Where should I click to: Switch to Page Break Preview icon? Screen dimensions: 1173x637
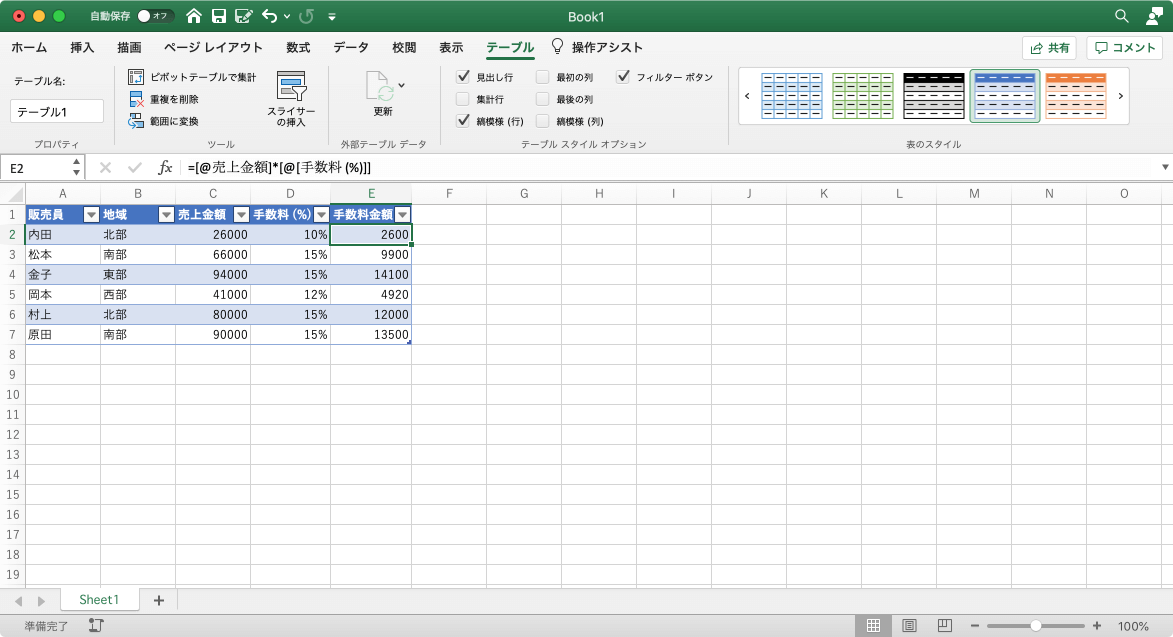(x=945, y=626)
